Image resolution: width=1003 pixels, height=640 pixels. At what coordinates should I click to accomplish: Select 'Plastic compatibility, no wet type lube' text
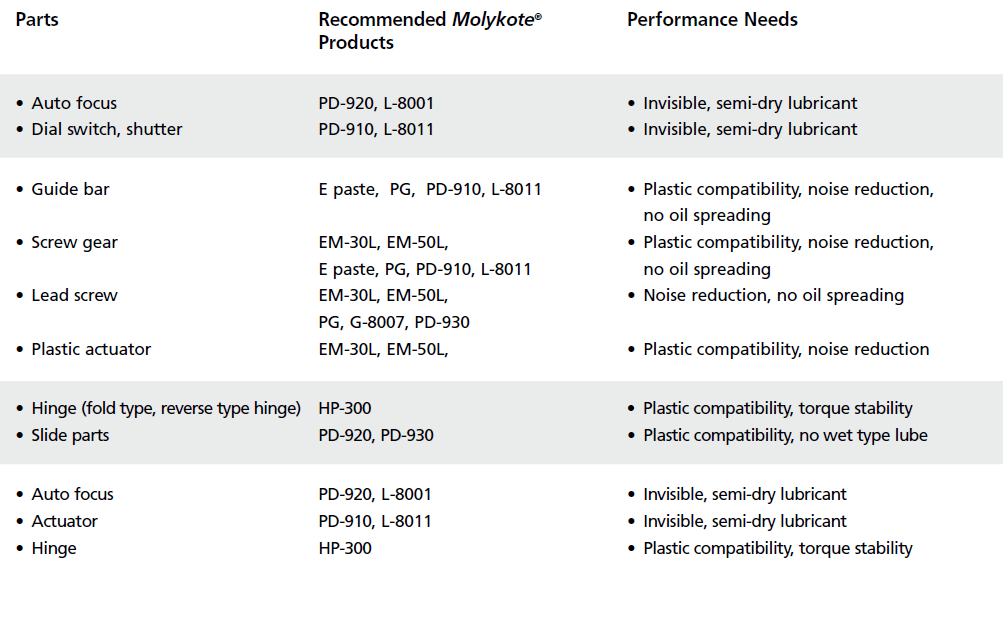tap(785, 435)
